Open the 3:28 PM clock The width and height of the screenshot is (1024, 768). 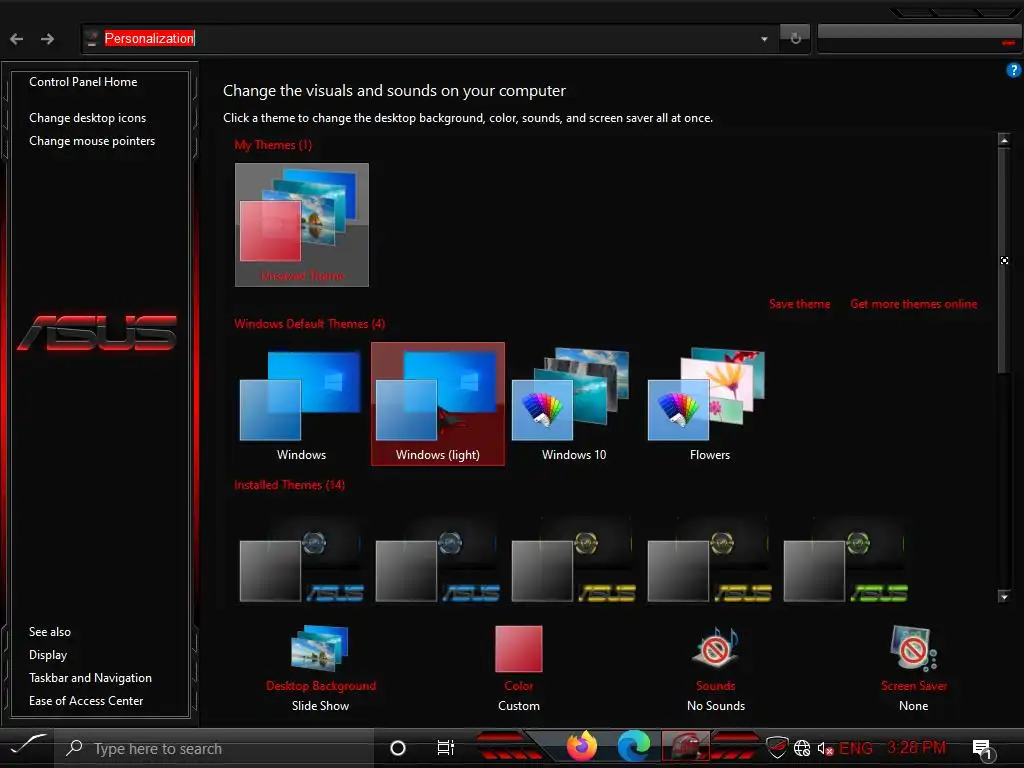[916, 747]
